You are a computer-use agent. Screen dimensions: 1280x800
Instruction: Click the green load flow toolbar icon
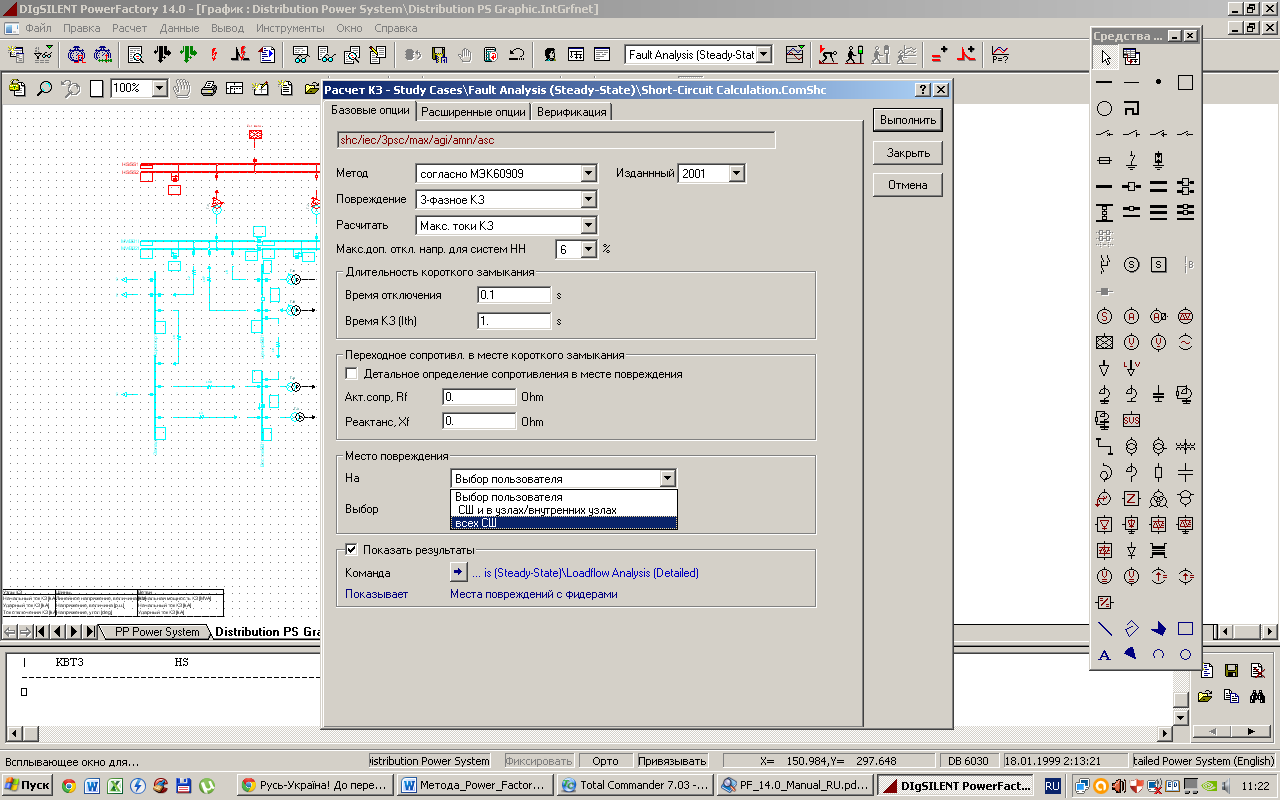(188, 54)
